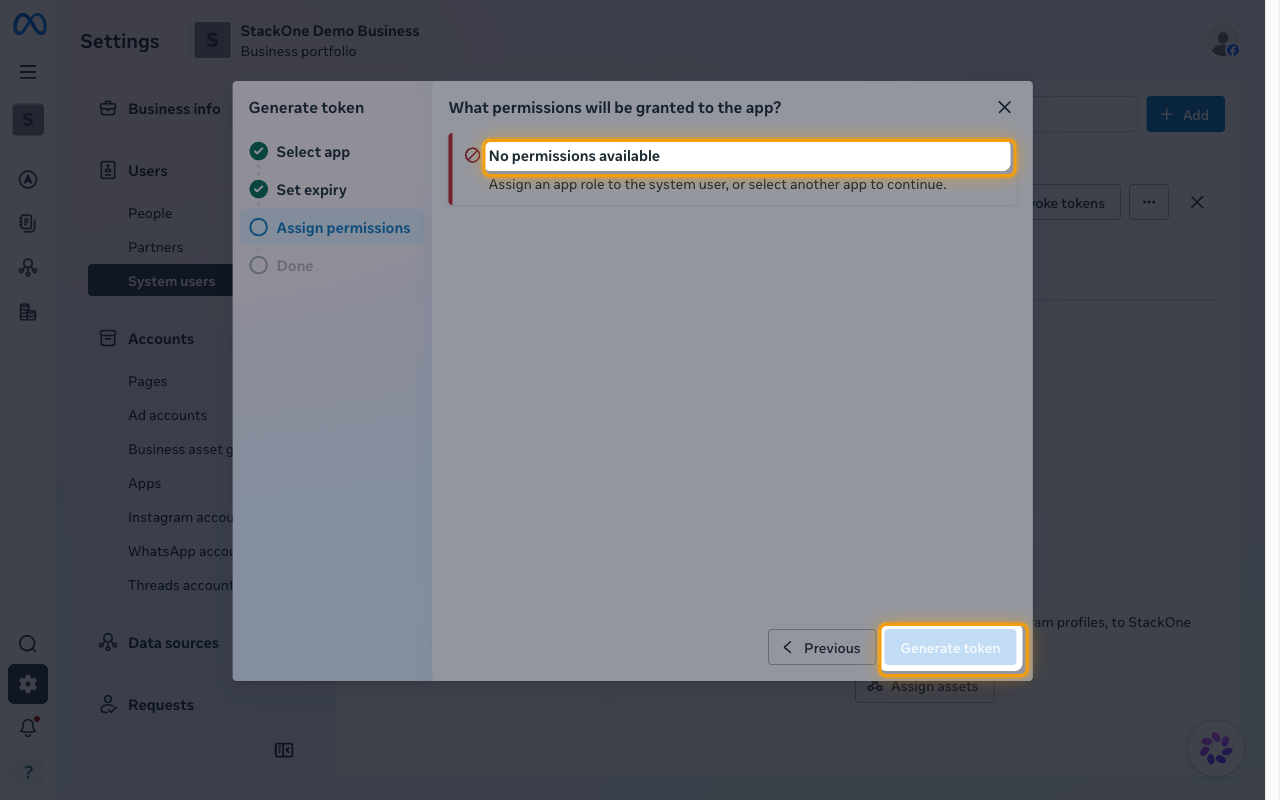Click the search magnifier icon in left rail
This screenshot has width=1280, height=800.
click(x=28, y=644)
